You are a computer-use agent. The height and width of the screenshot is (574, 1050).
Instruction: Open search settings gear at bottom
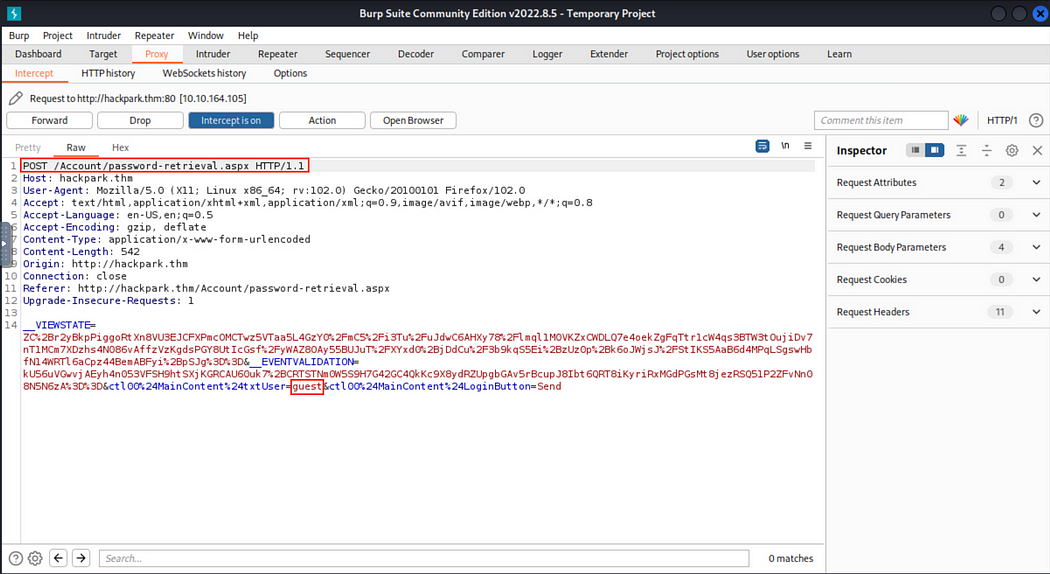(35, 558)
